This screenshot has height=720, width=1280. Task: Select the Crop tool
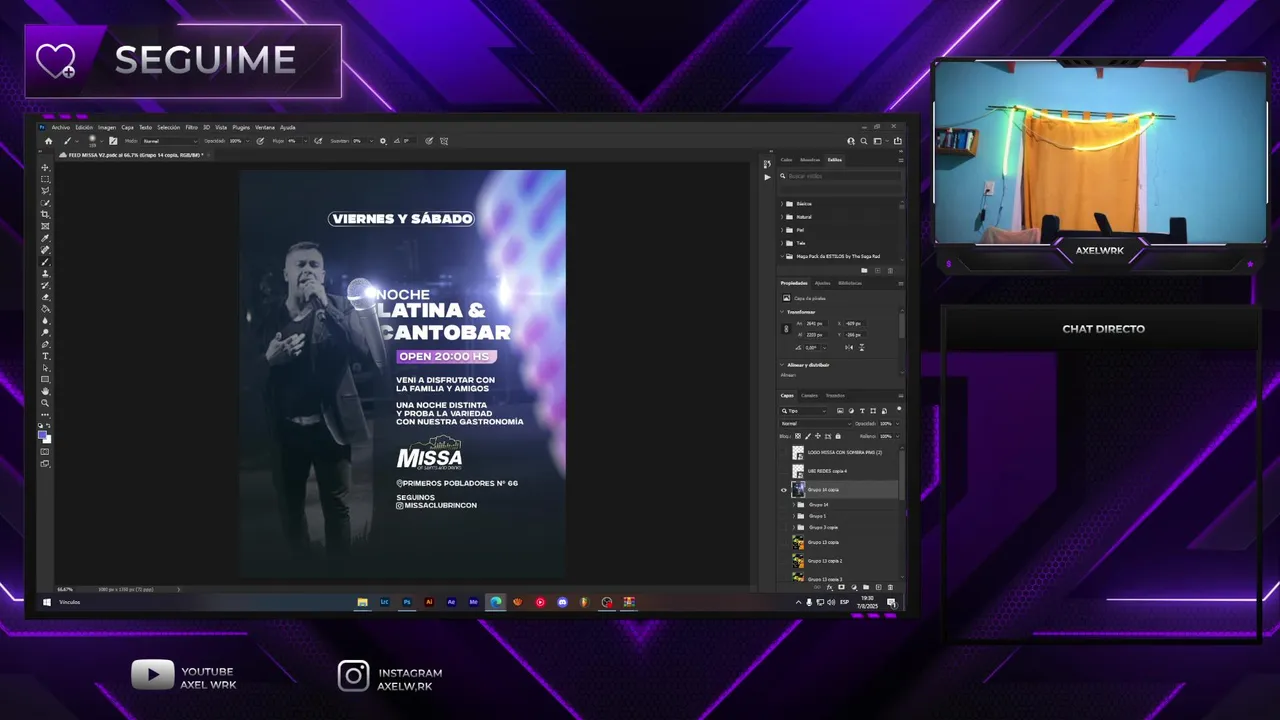click(46, 214)
